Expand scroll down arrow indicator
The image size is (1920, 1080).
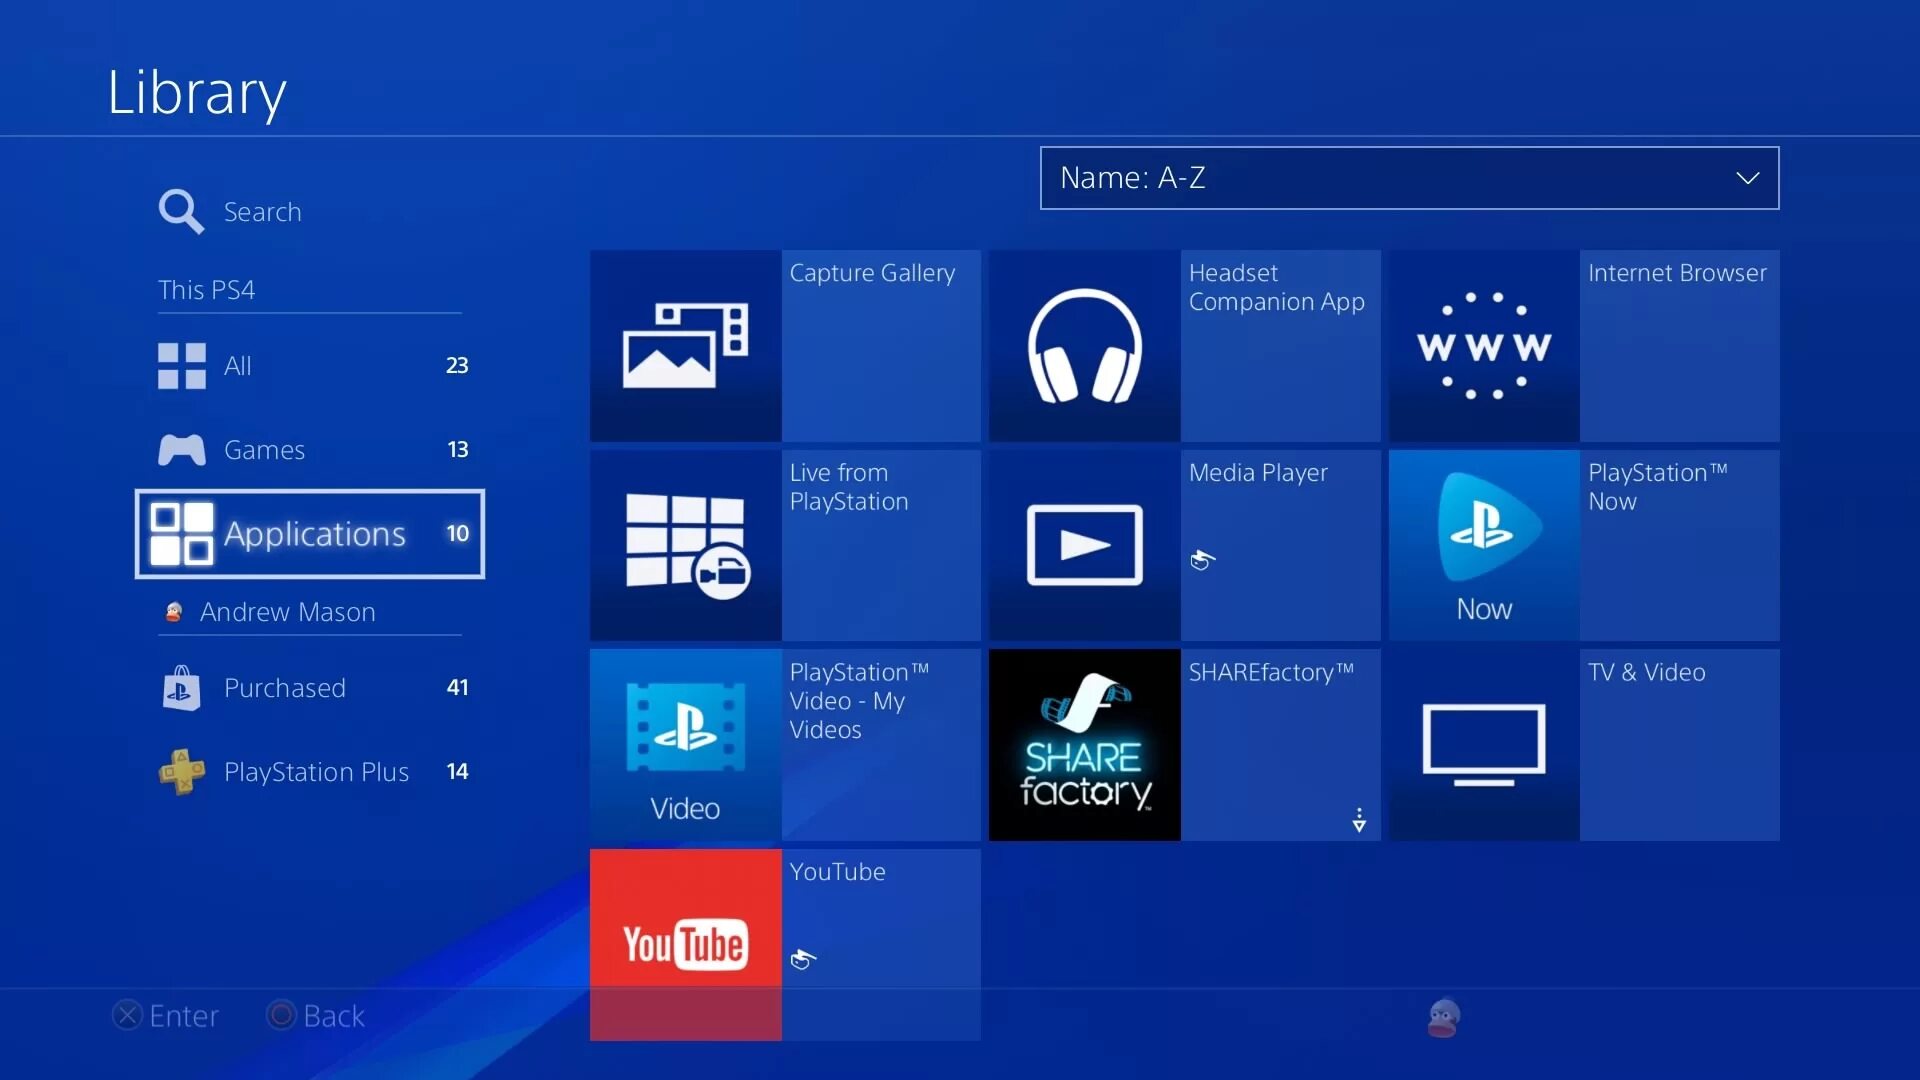(1356, 819)
